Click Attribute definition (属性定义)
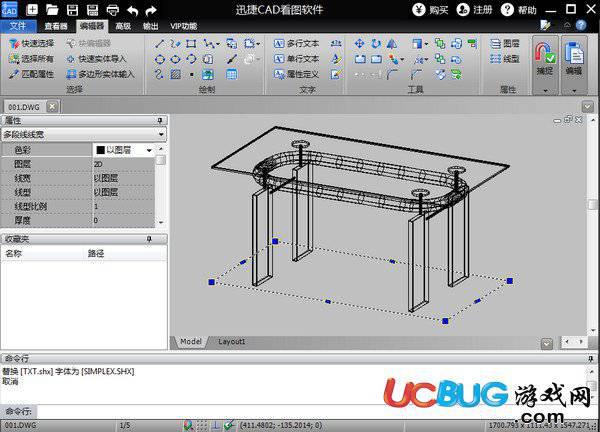The image size is (600, 432). 297,74
